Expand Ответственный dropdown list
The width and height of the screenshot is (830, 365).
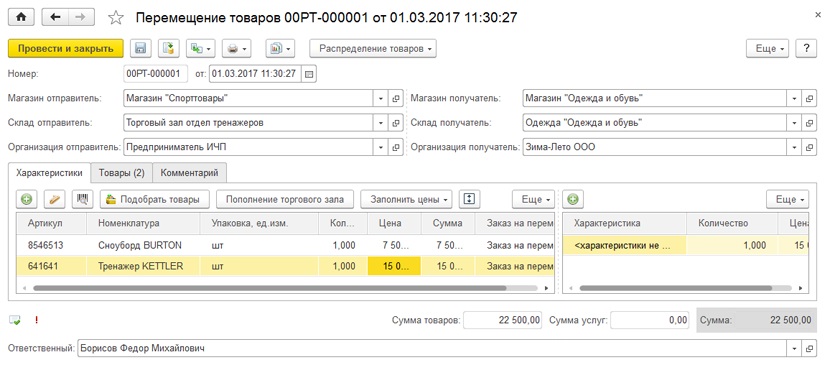794,349
